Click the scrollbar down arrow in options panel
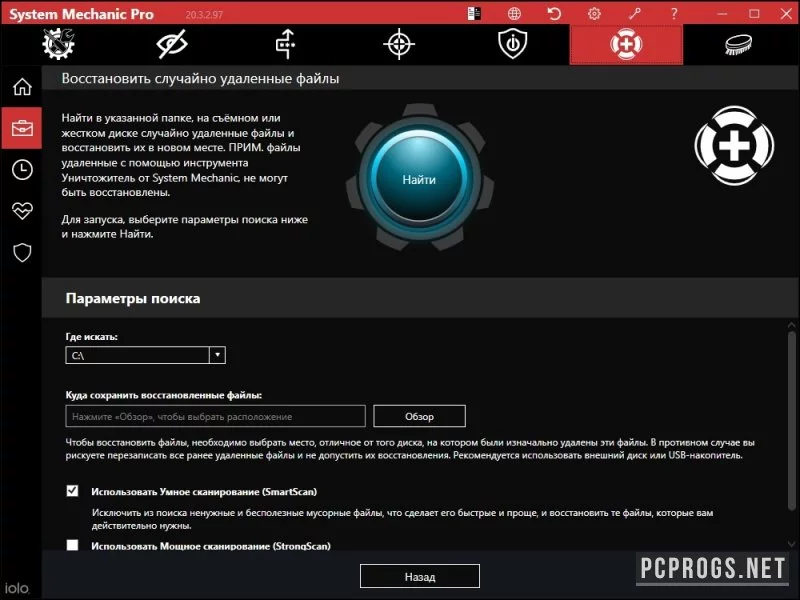Screen dimensions: 800x600 [x=791, y=543]
